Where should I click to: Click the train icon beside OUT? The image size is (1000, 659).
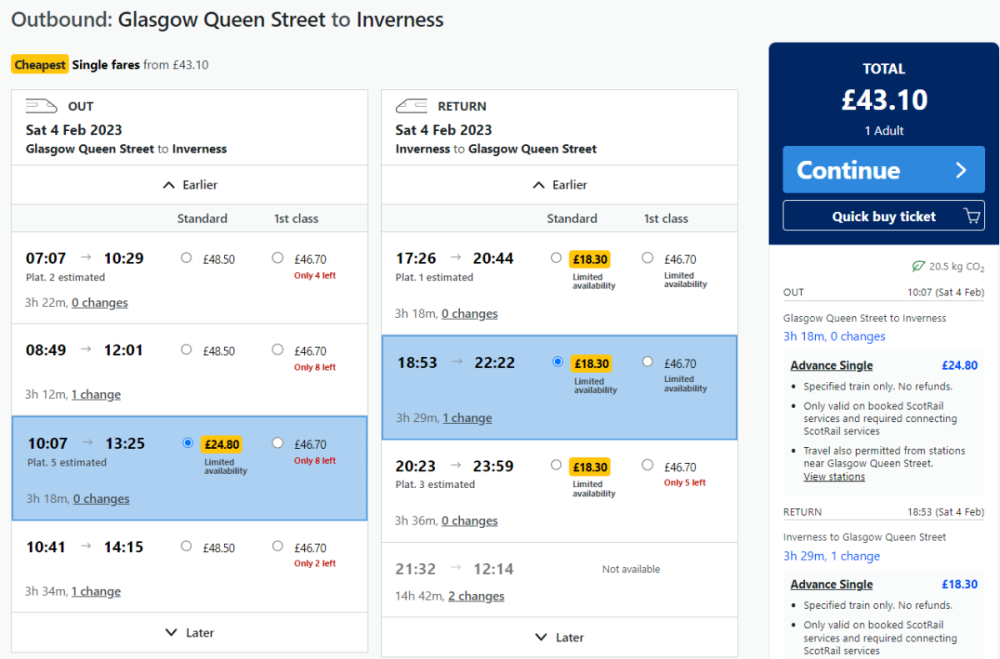[40, 105]
